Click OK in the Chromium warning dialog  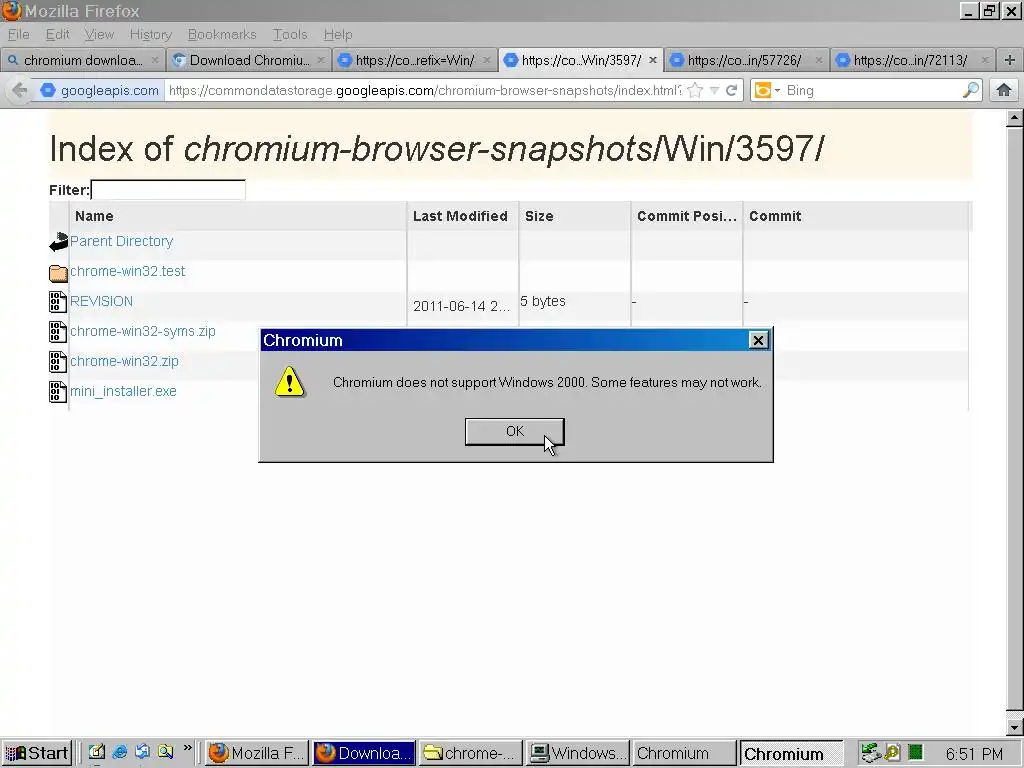point(515,432)
